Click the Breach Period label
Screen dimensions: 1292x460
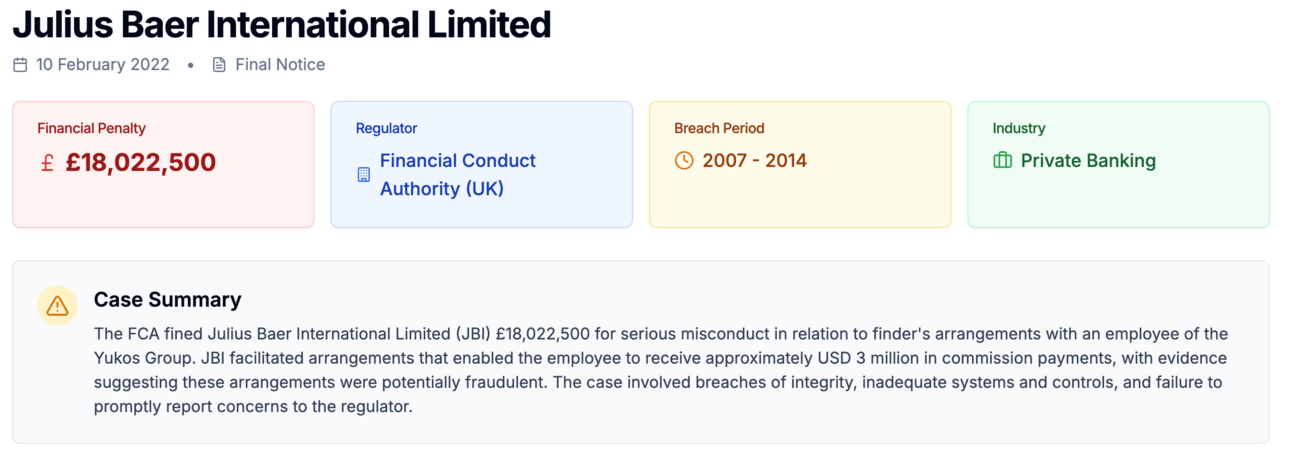(x=719, y=128)
